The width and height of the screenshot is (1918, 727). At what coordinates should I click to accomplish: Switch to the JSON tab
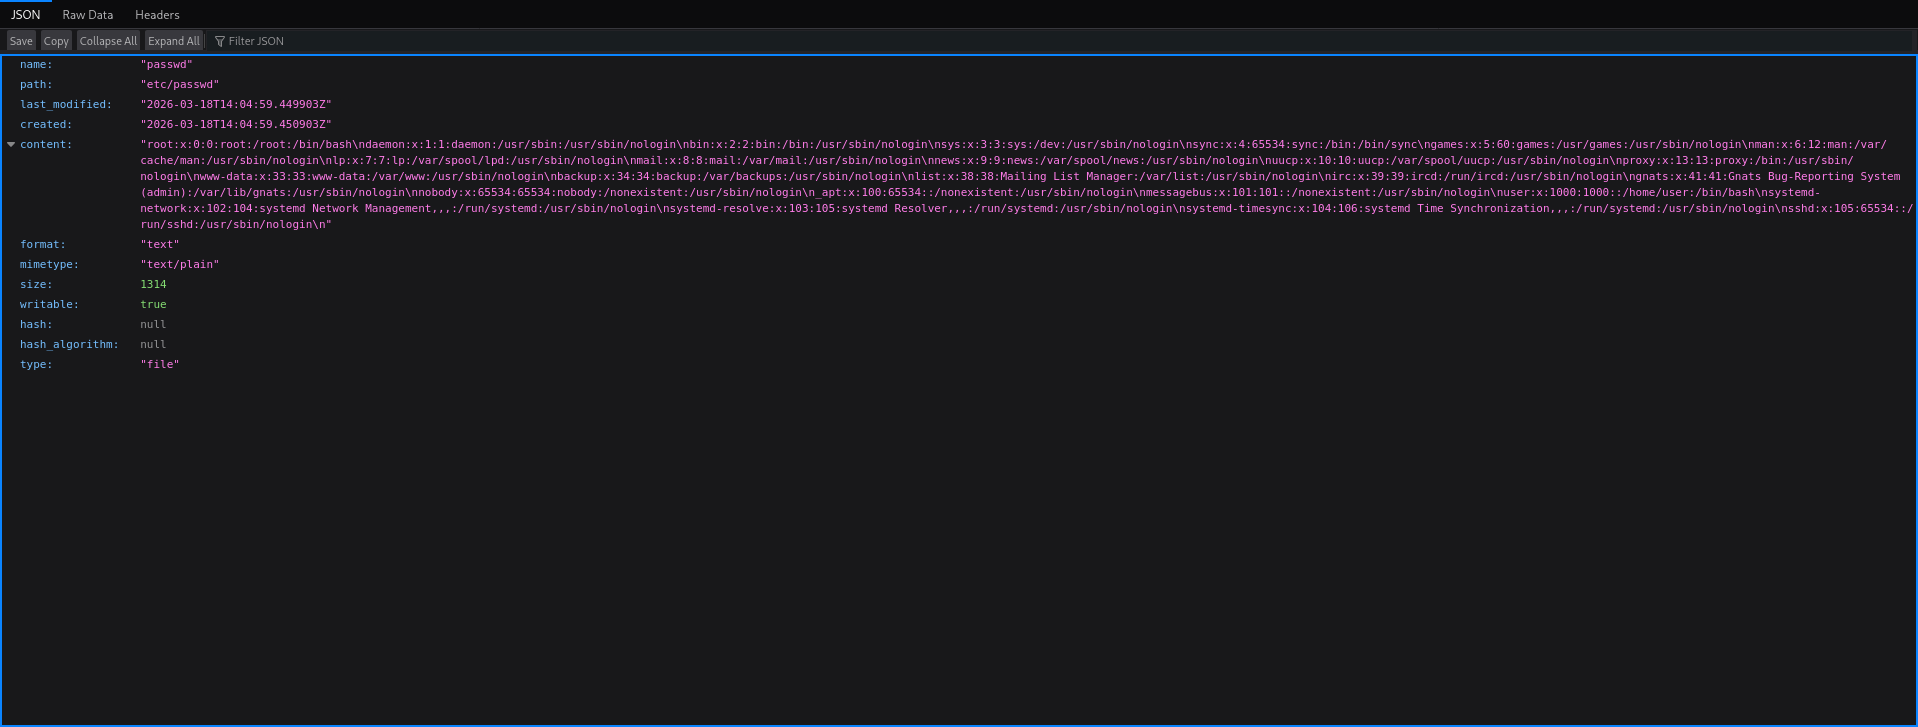(x=26, y=15)
